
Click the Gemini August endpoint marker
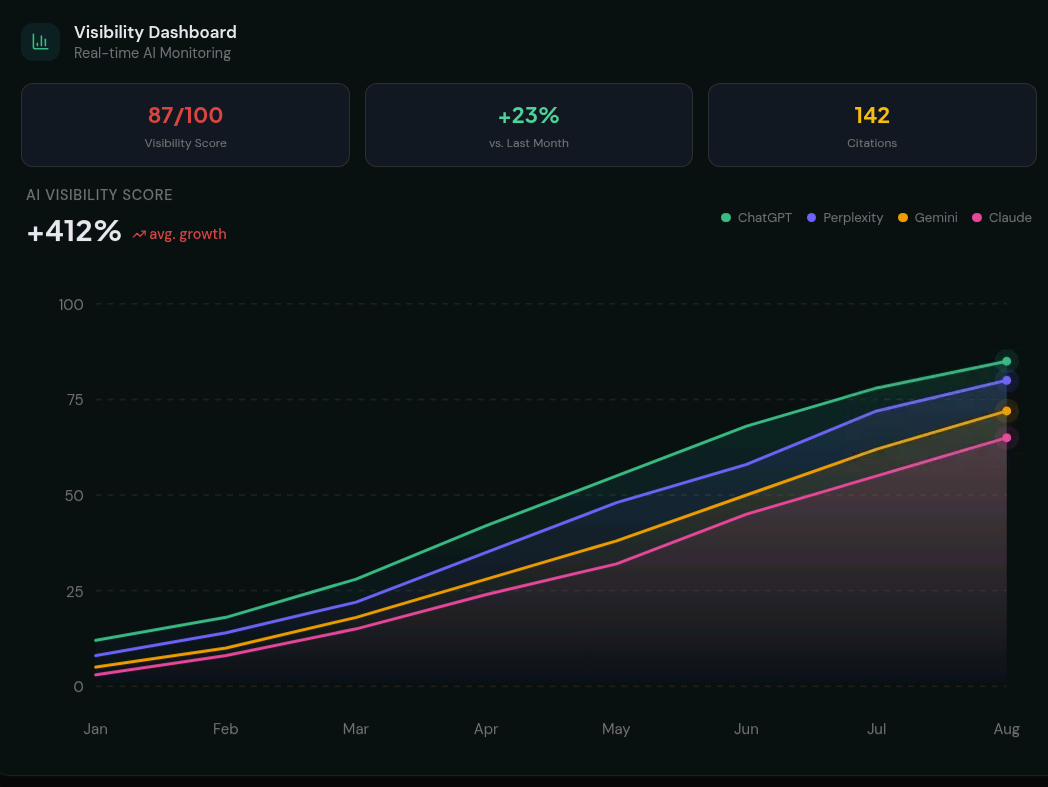click(x=1007, y=411)
